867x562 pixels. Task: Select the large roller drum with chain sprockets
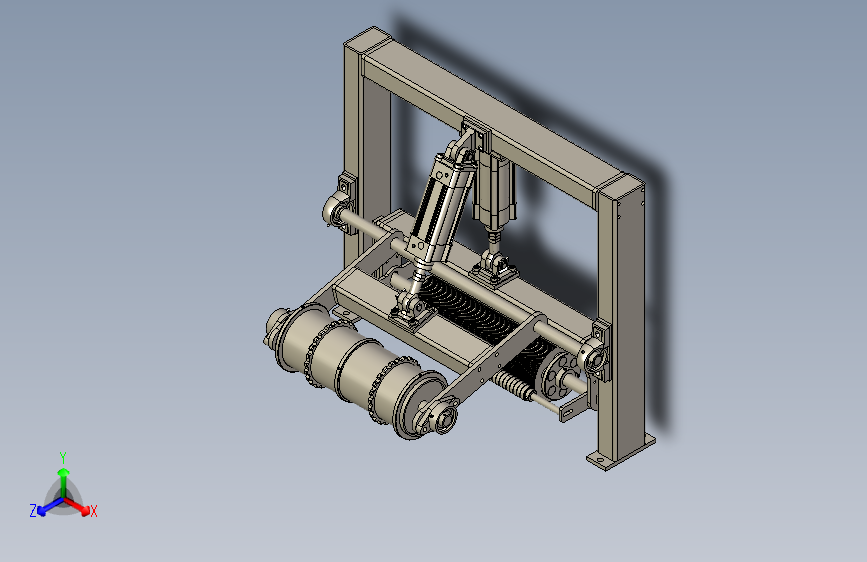coord(357,372)
